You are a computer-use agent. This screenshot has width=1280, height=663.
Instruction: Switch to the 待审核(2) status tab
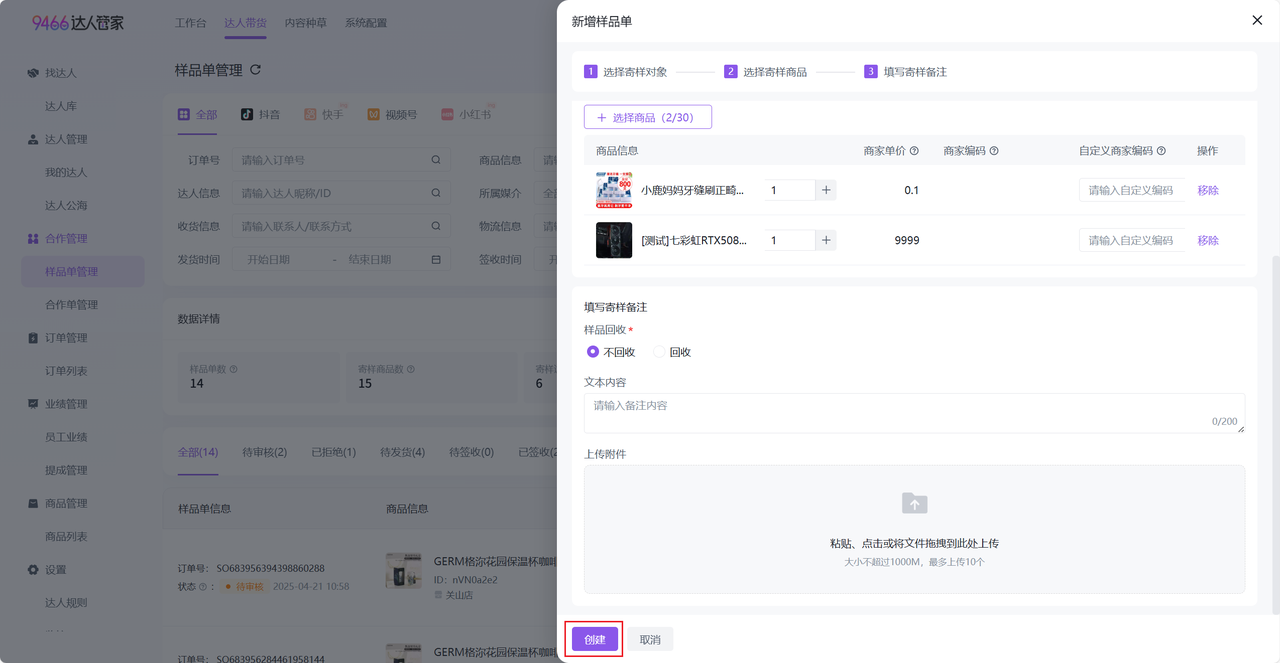coord(265,452)
